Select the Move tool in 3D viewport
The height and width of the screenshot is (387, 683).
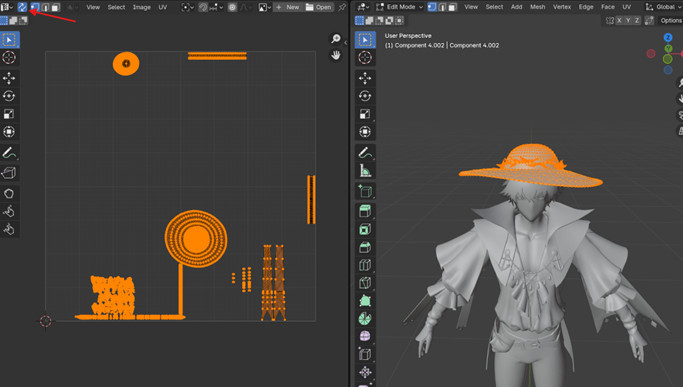[x=365, y=78]
